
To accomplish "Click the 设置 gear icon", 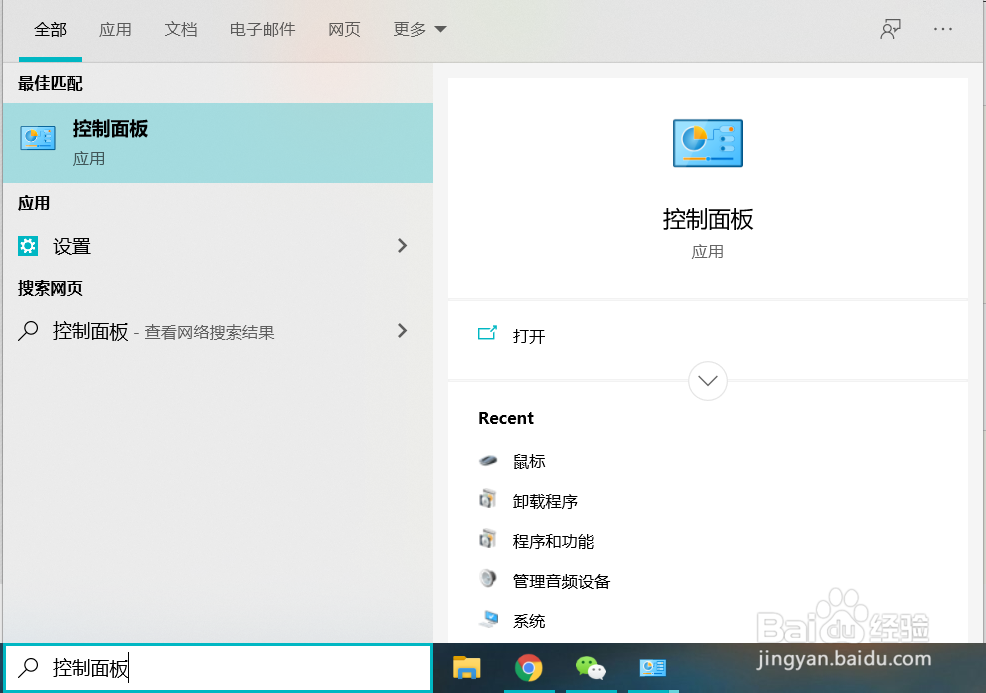I will point(28,246).
